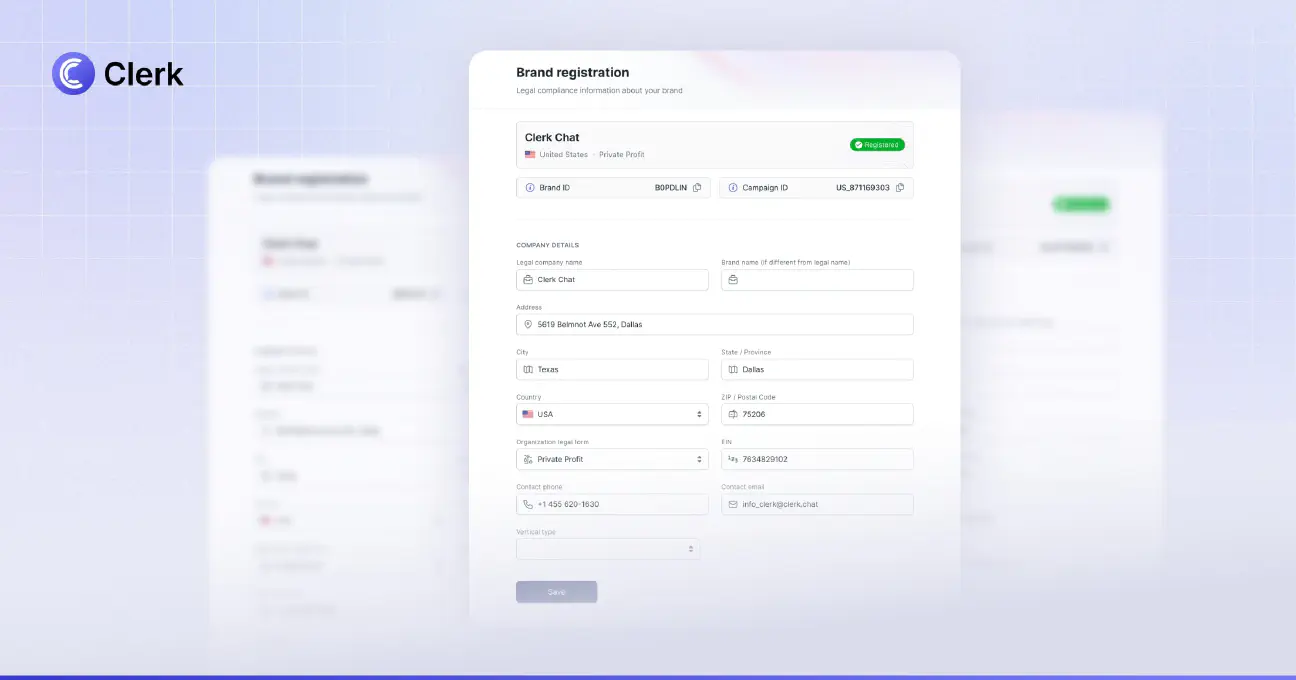Viewport: 1296px width, 680px height.
Task: Click the State field showing Dallas
Action: pyautogui.click(x=817, y=370)
